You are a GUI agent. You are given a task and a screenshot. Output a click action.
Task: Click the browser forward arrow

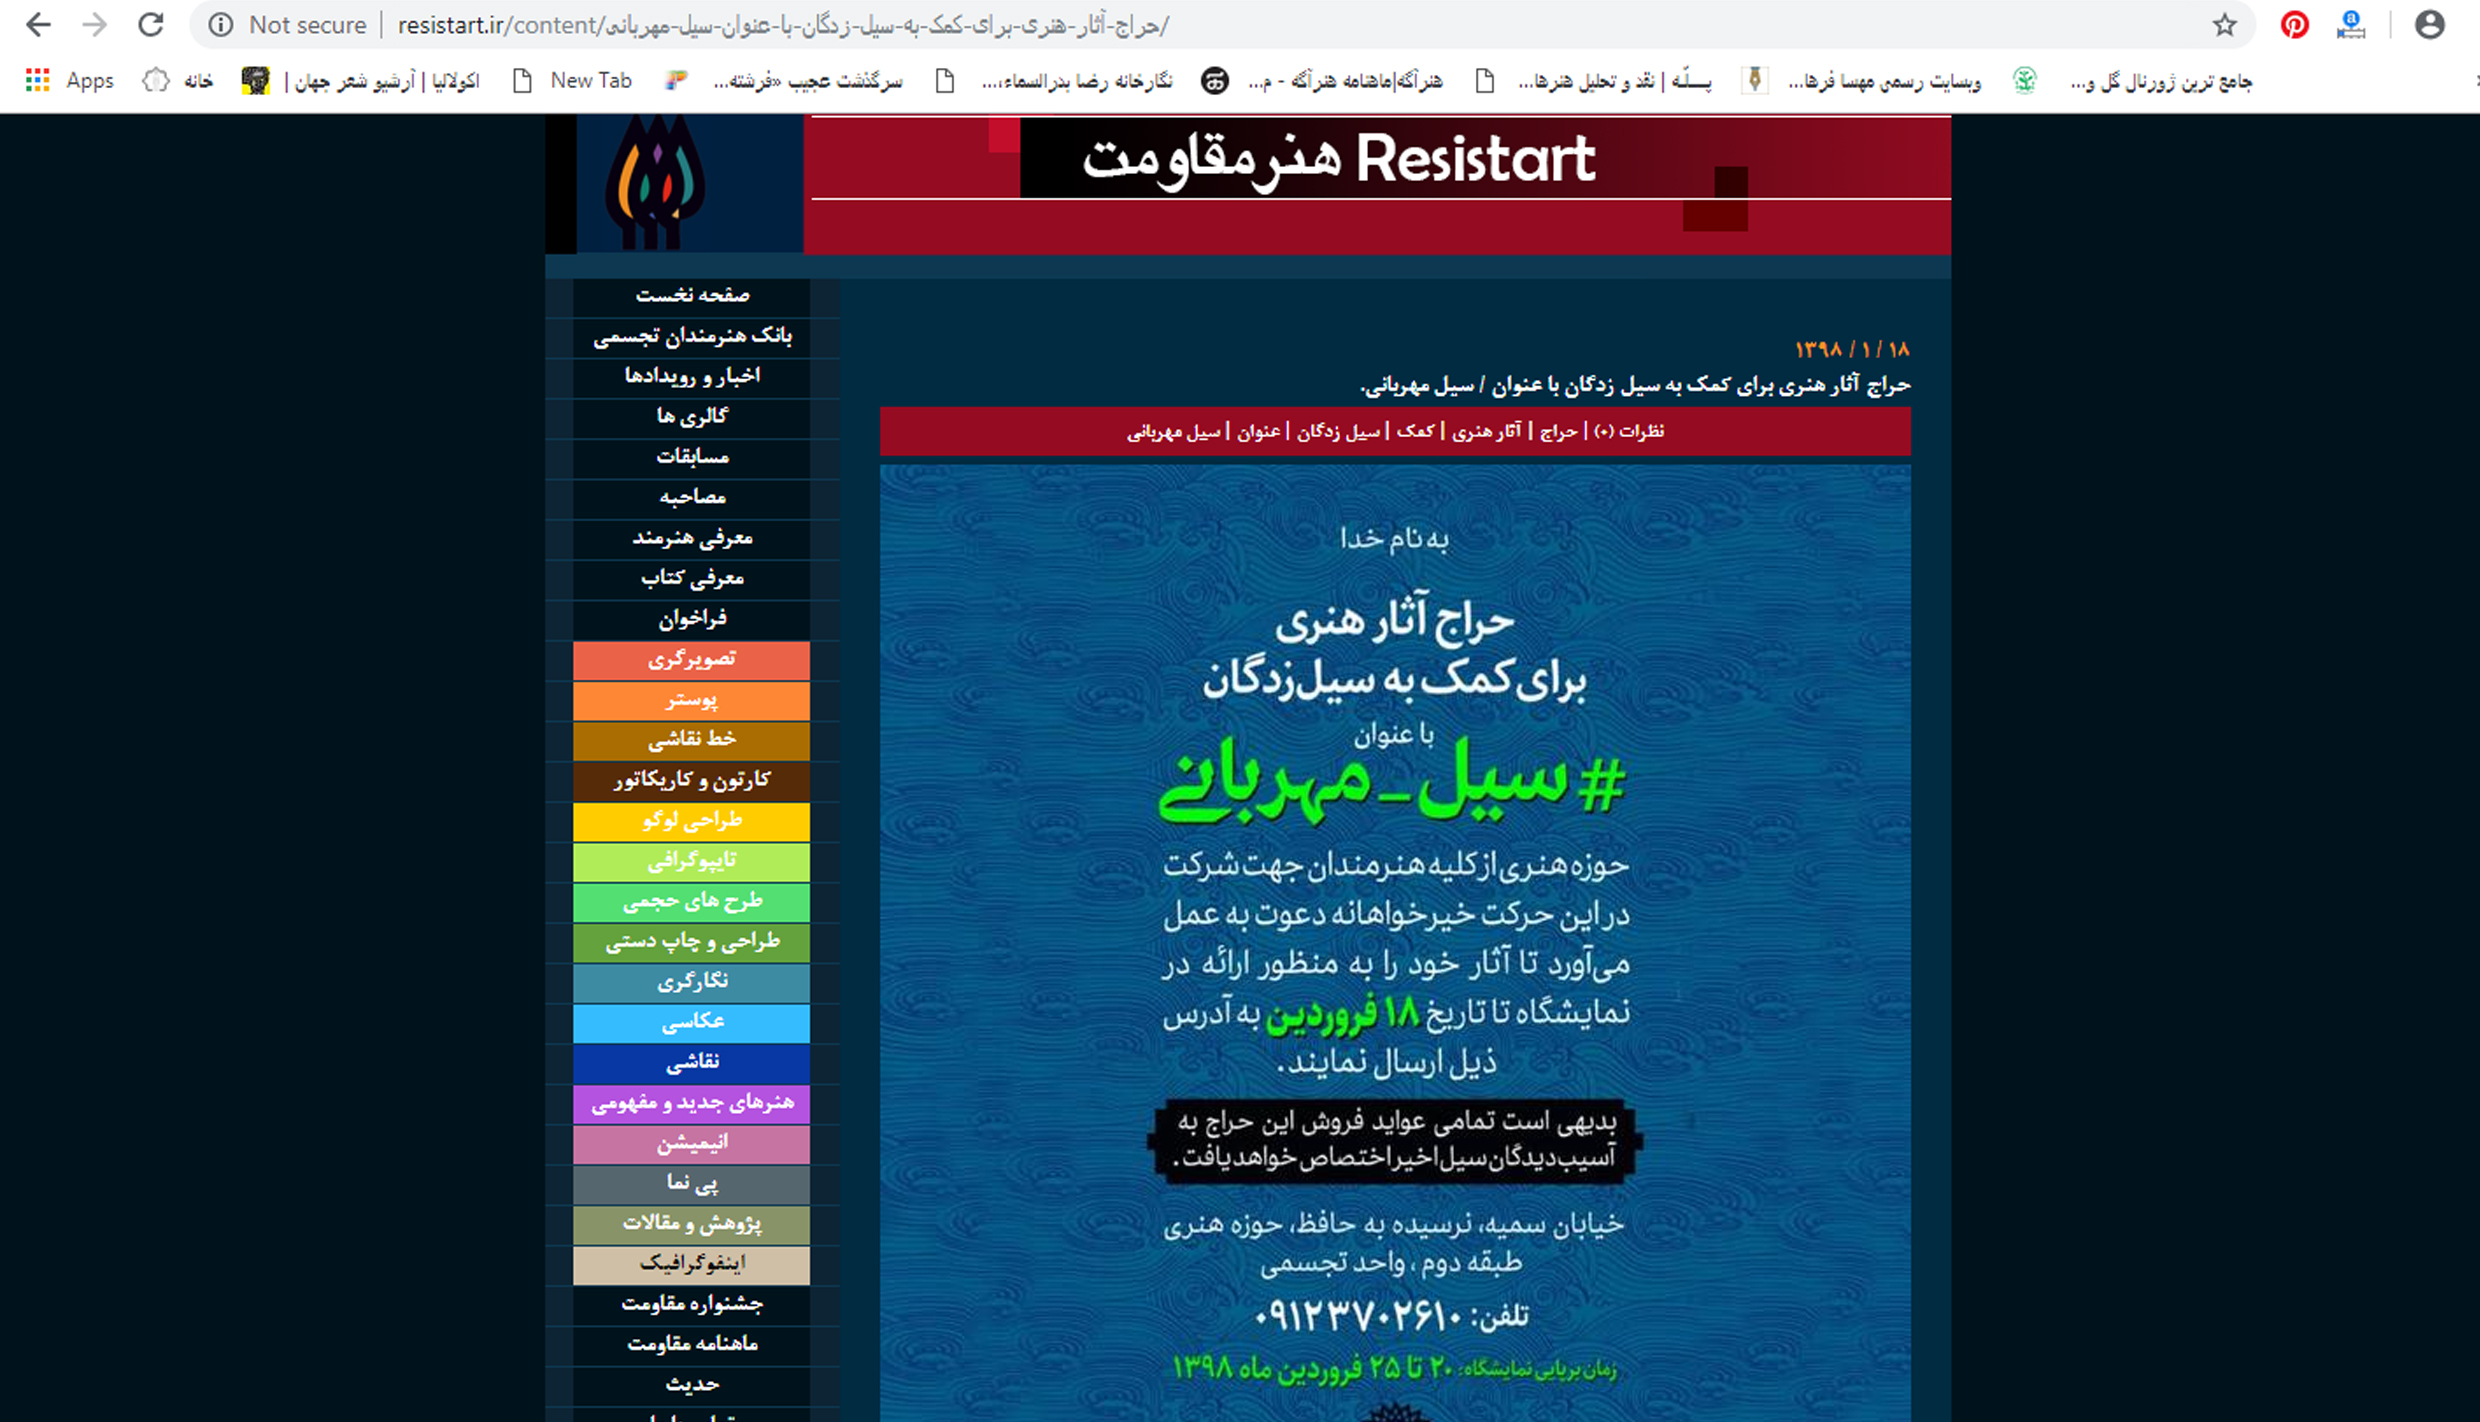pyautogui.click(x=95, y=25)
